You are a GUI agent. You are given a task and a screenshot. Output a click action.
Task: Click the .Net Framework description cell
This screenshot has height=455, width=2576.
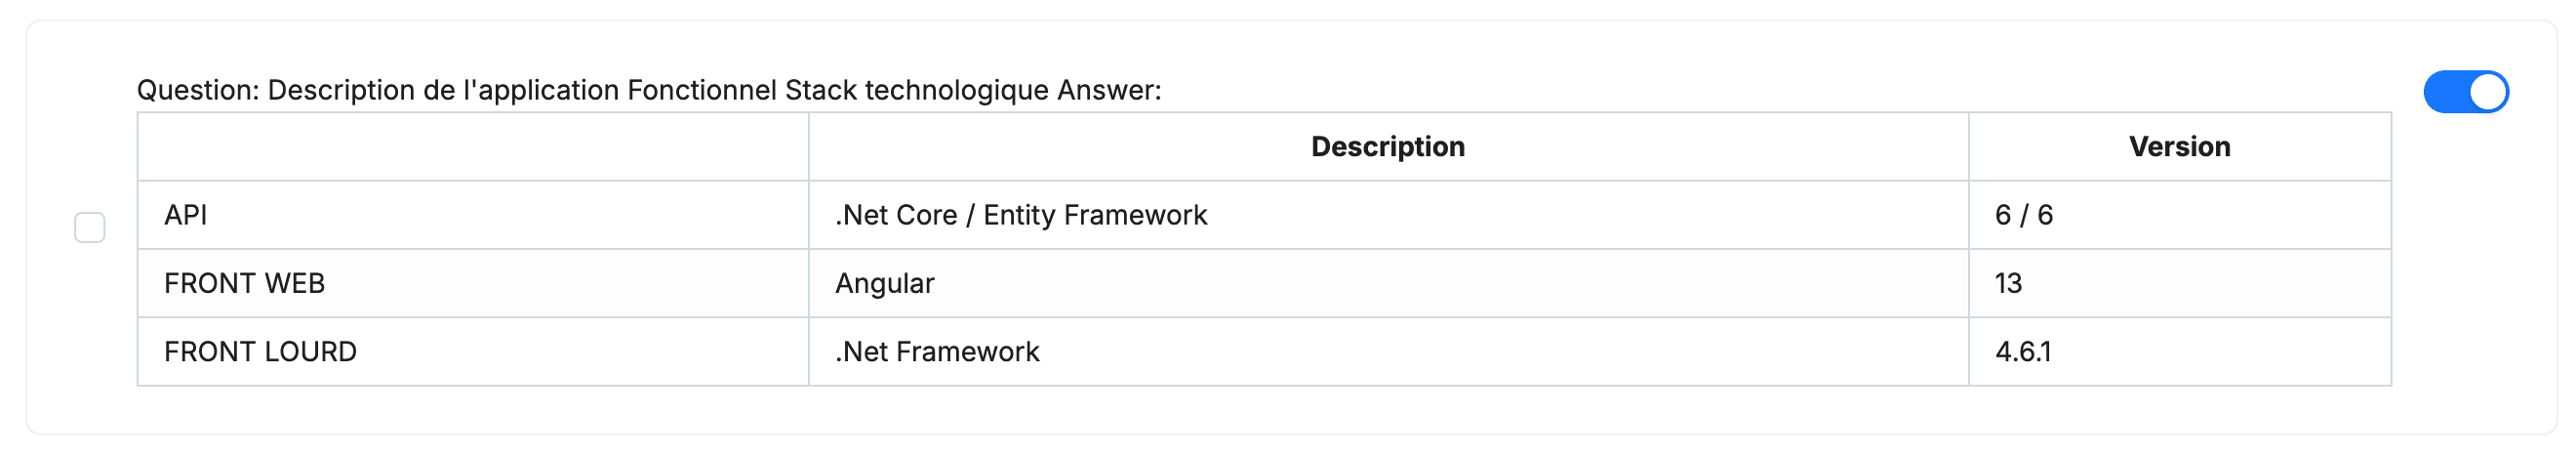tap(1388, 352)
